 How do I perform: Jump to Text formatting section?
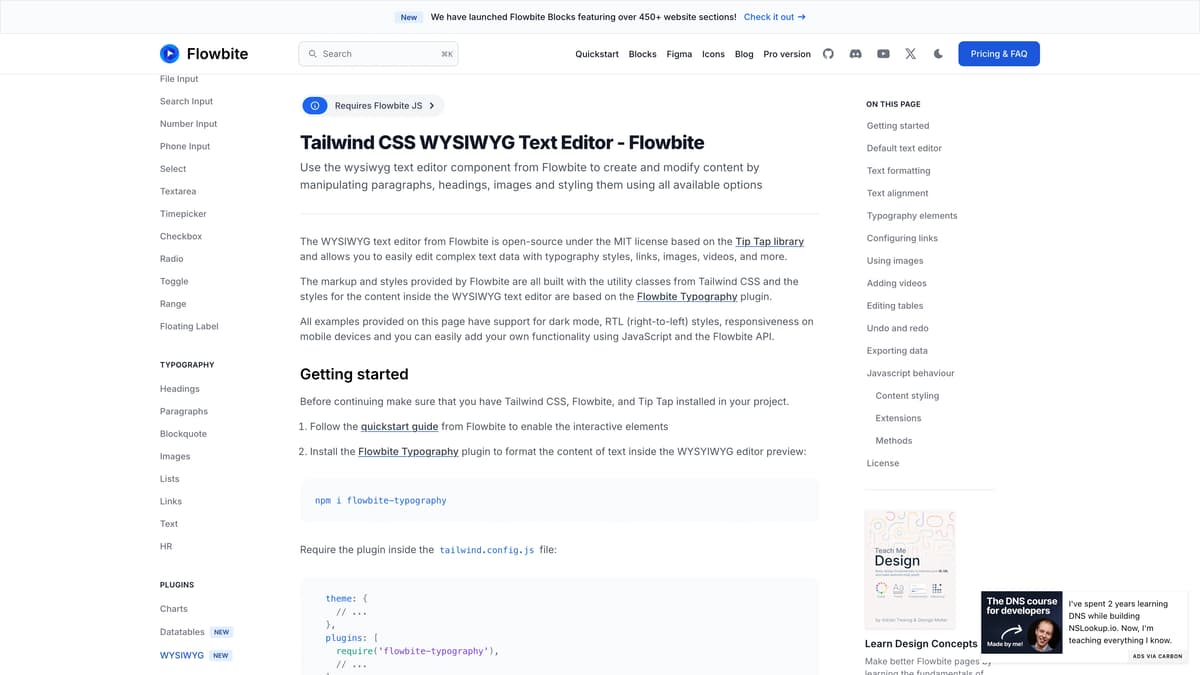pos(898,171)
